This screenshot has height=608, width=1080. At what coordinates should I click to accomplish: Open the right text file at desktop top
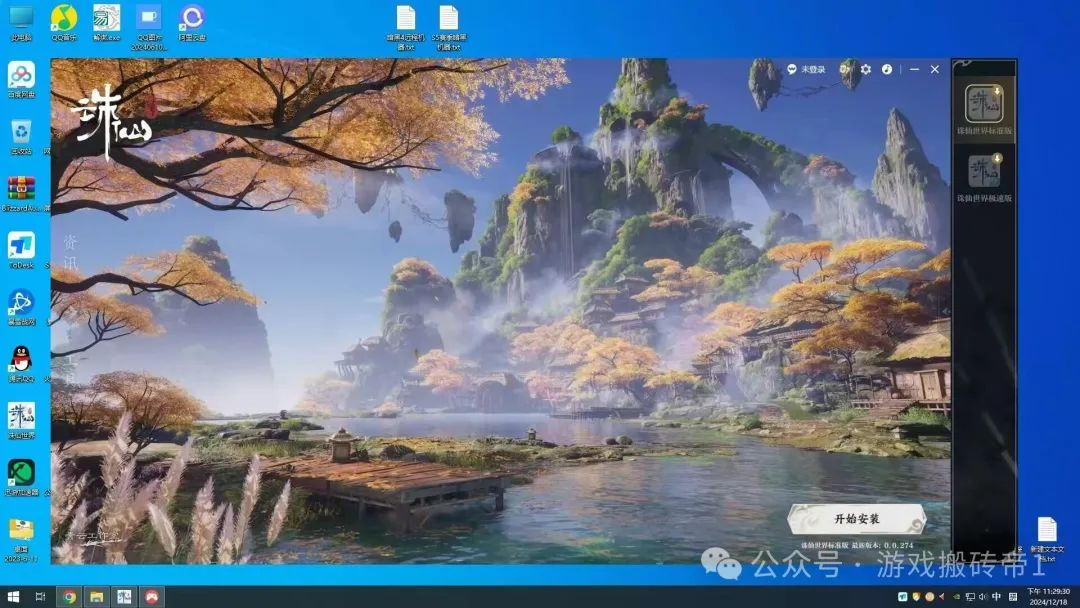[x=448, y=28]
